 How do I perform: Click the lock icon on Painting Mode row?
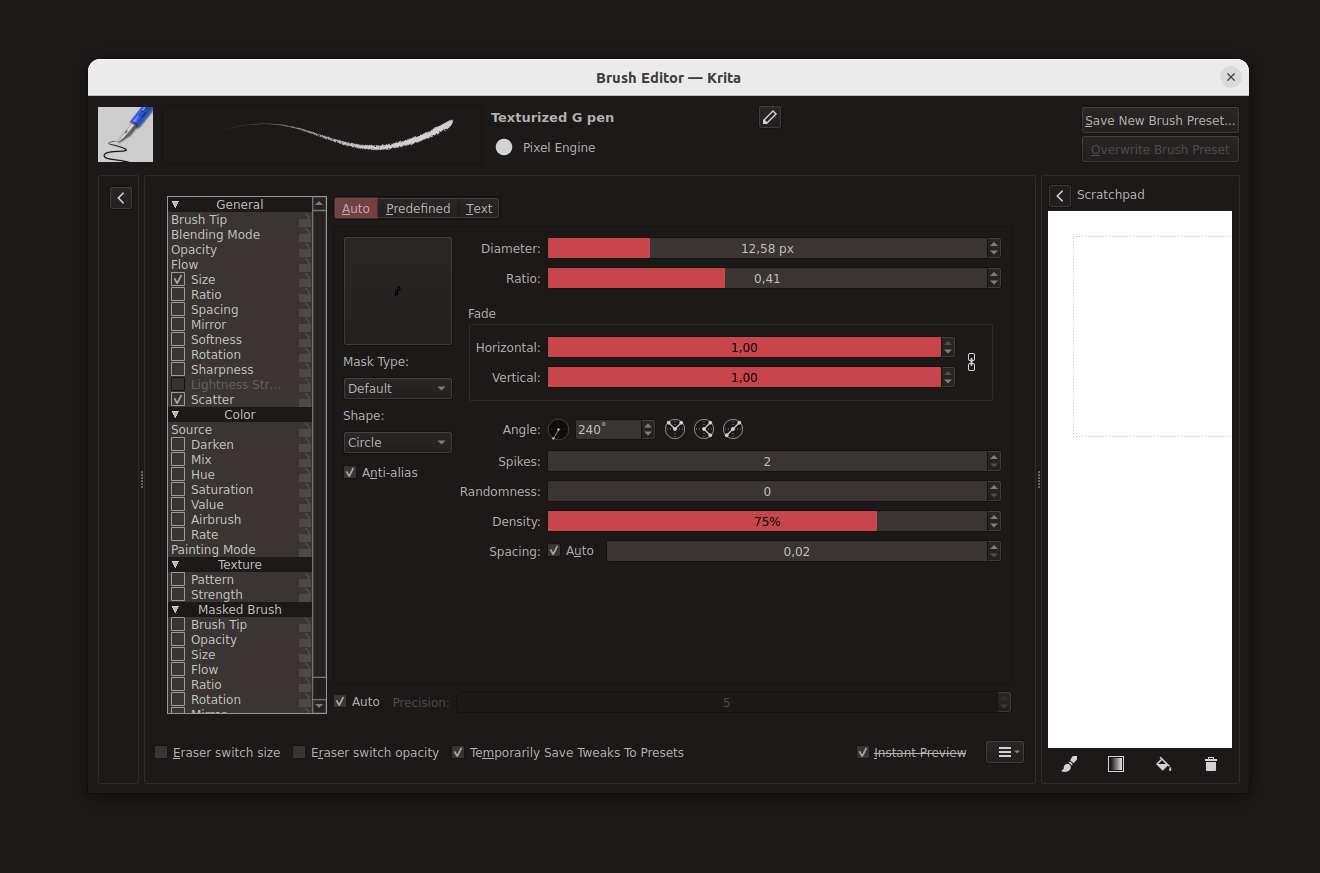[304, 550]
